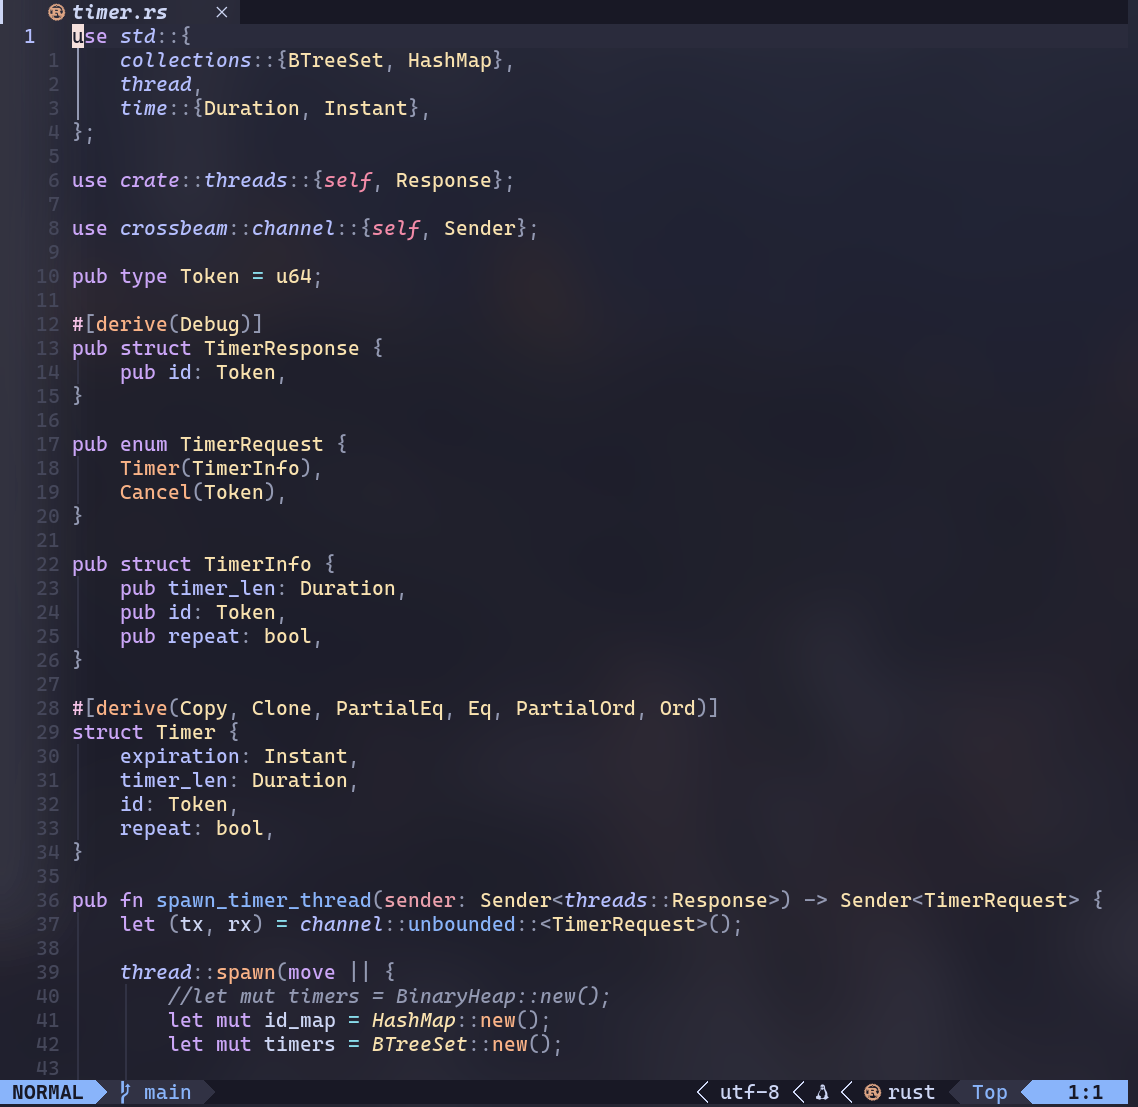
Task: Click the Rust file icon in timer.rs tab
Action: [57, 12]
